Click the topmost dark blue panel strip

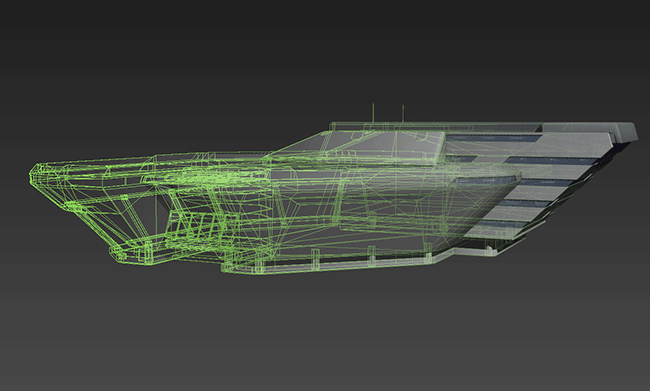click(493, 137)
